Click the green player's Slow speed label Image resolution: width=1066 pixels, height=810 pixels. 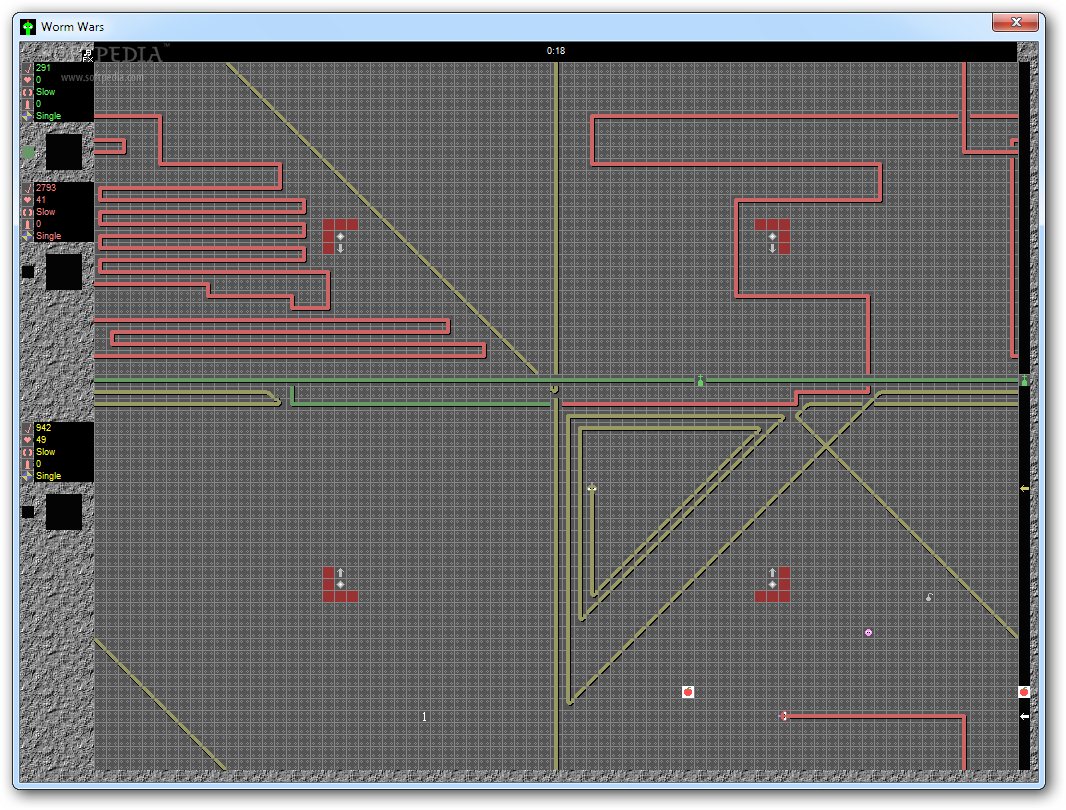coord(46,92)
